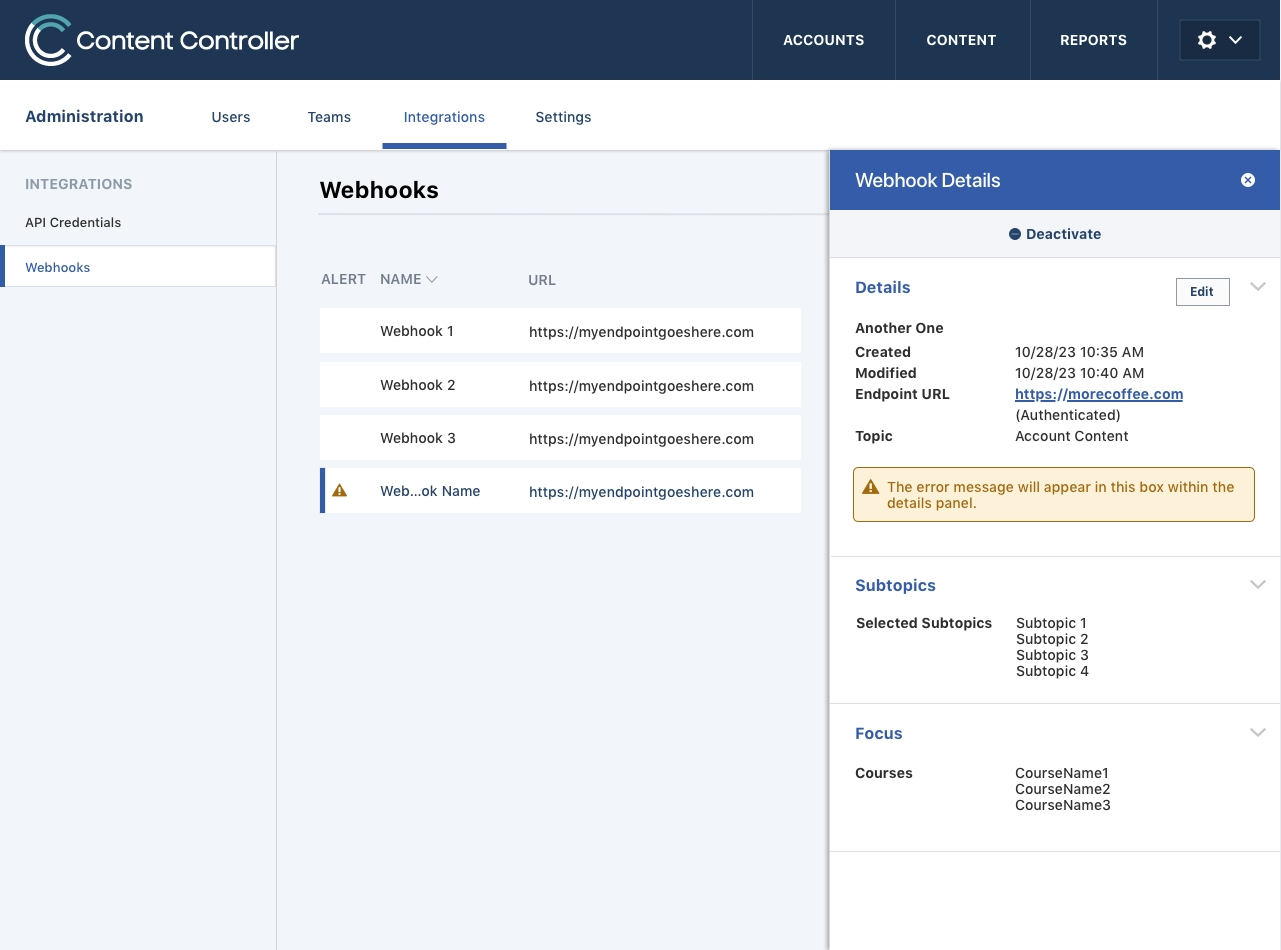This screenshot has width=1281, height=950.
Task: Open the https://morecoffee.com link
Action: (1099, 394)
